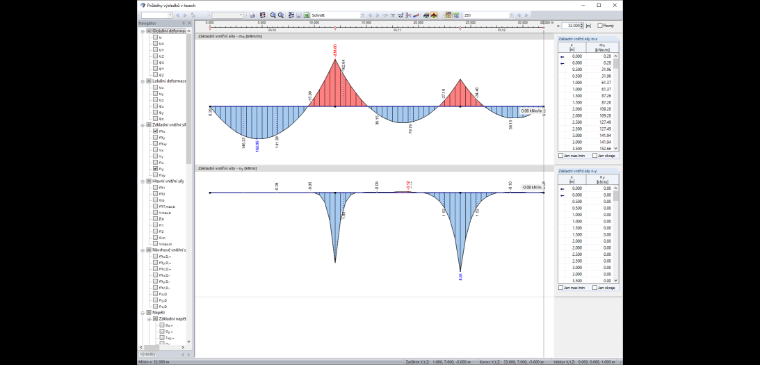
Task: Select the Napětí category in the navigator
Action: click(158, 313)
